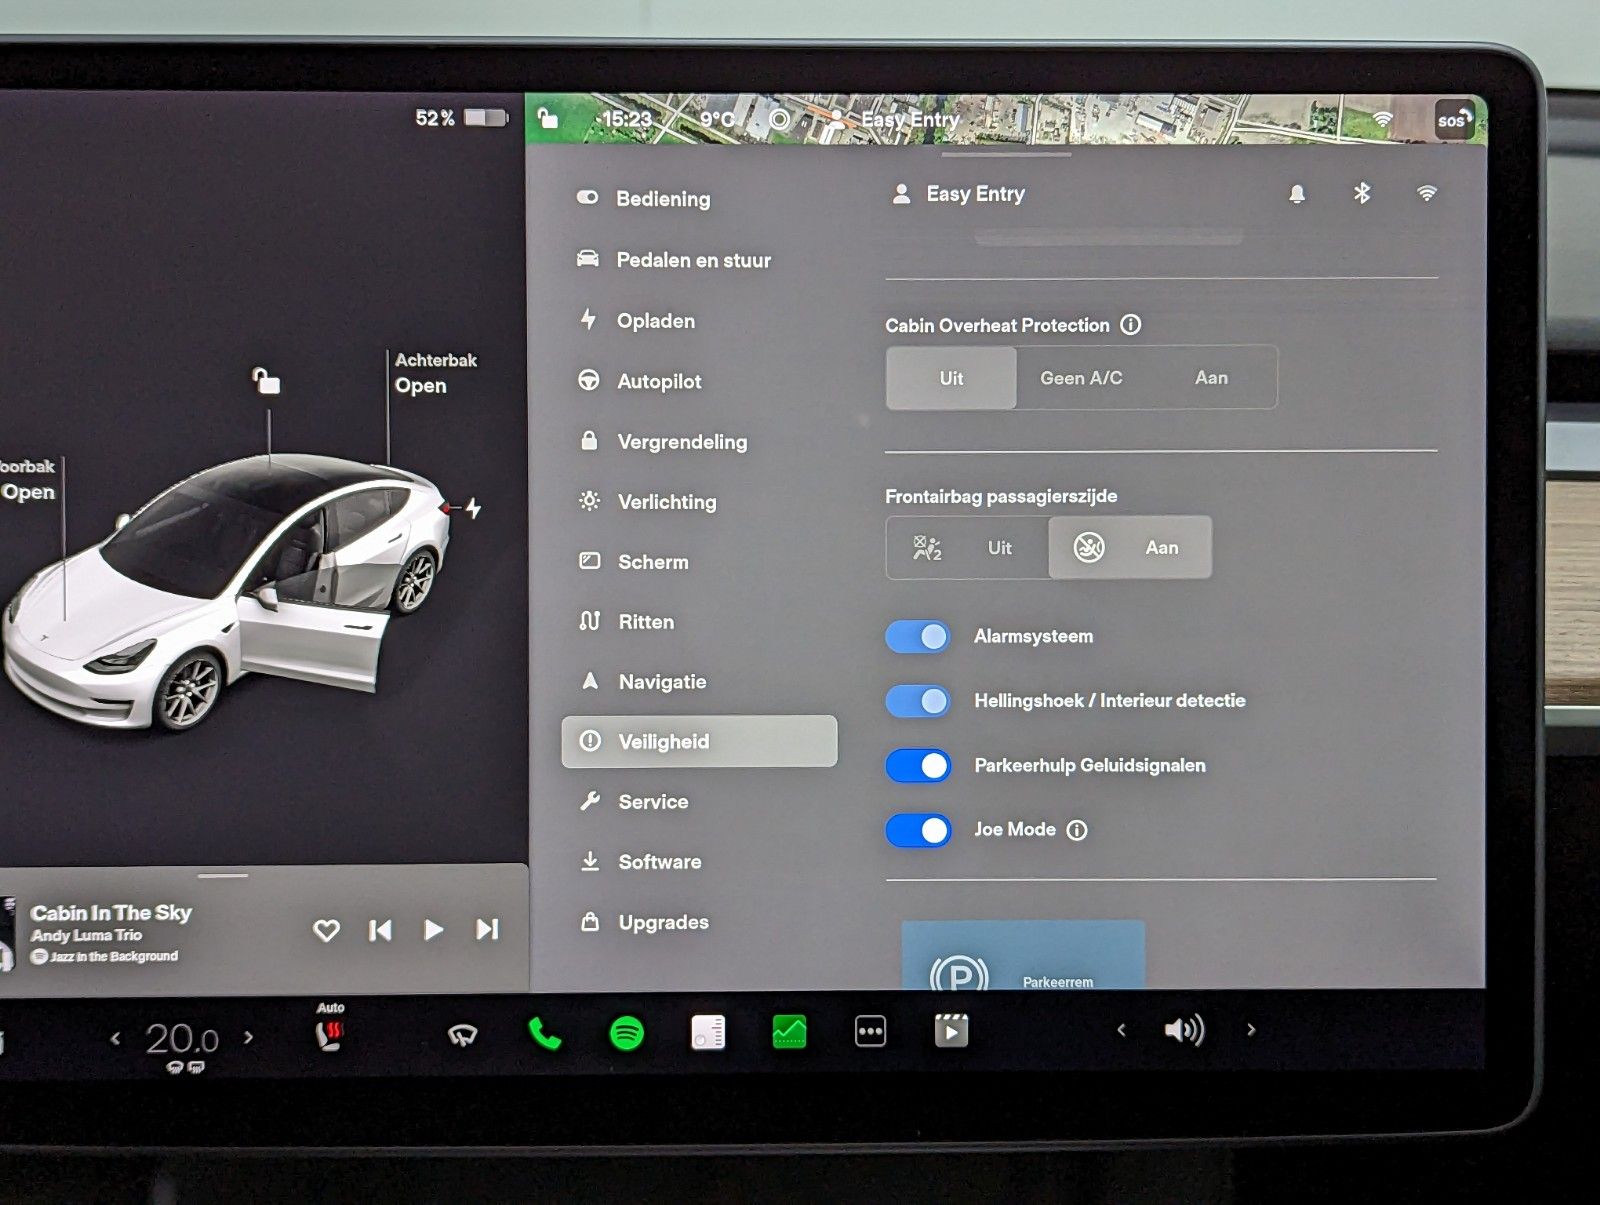The width and height of the screenshot is (1600, 1205).
Task: Raise the volume with right arrow
Action: click(x=1251, y=1029)
